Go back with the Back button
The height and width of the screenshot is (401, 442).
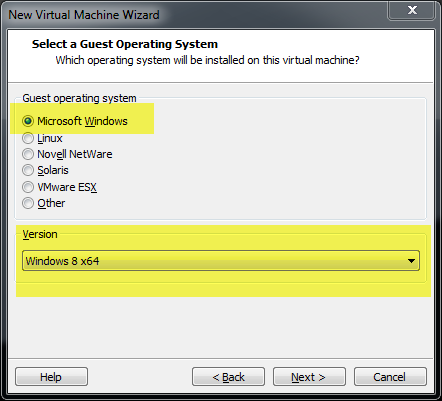point(228,377)
